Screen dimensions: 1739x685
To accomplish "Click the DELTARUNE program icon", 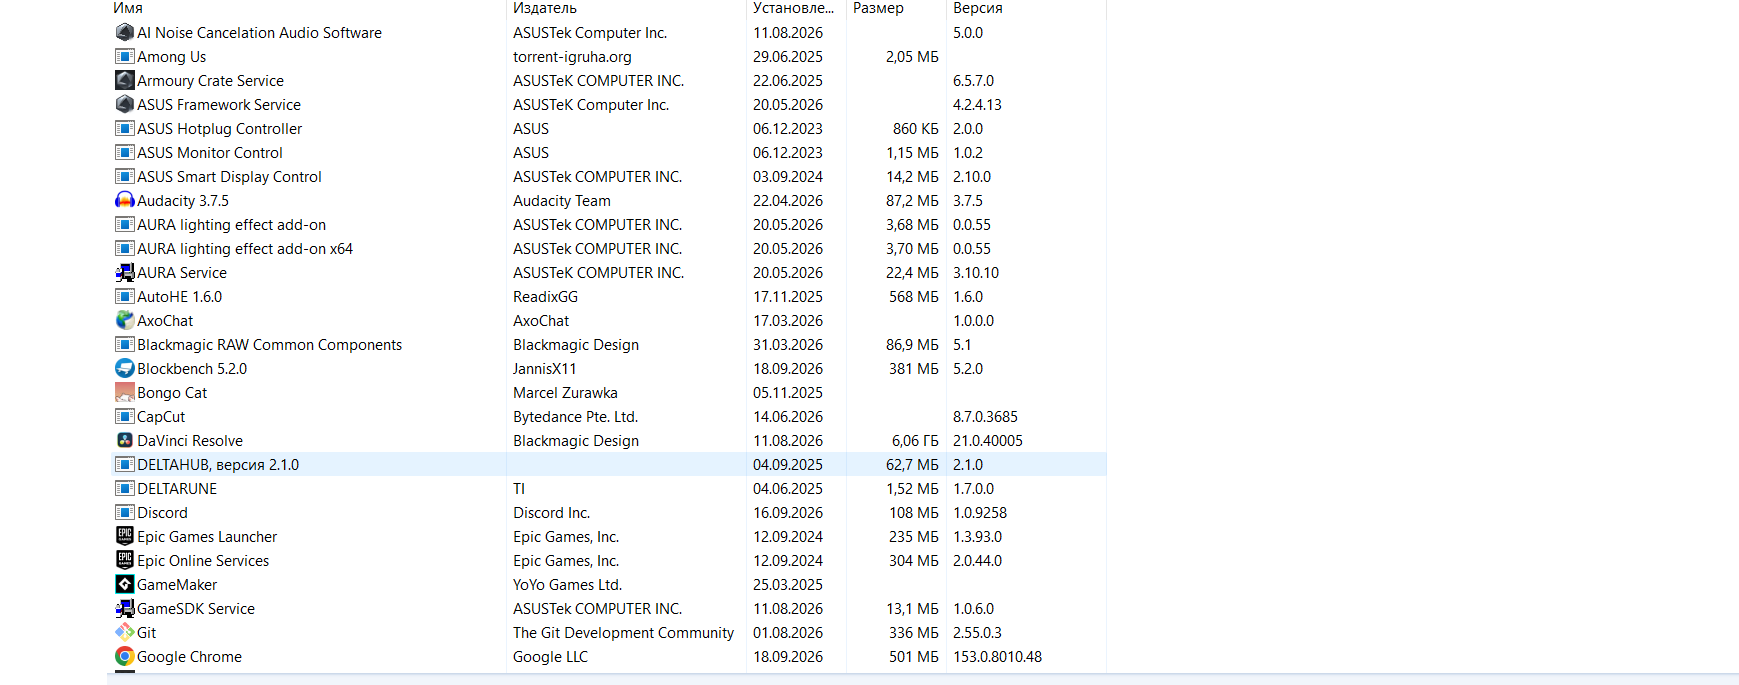I will click(125, 488).
